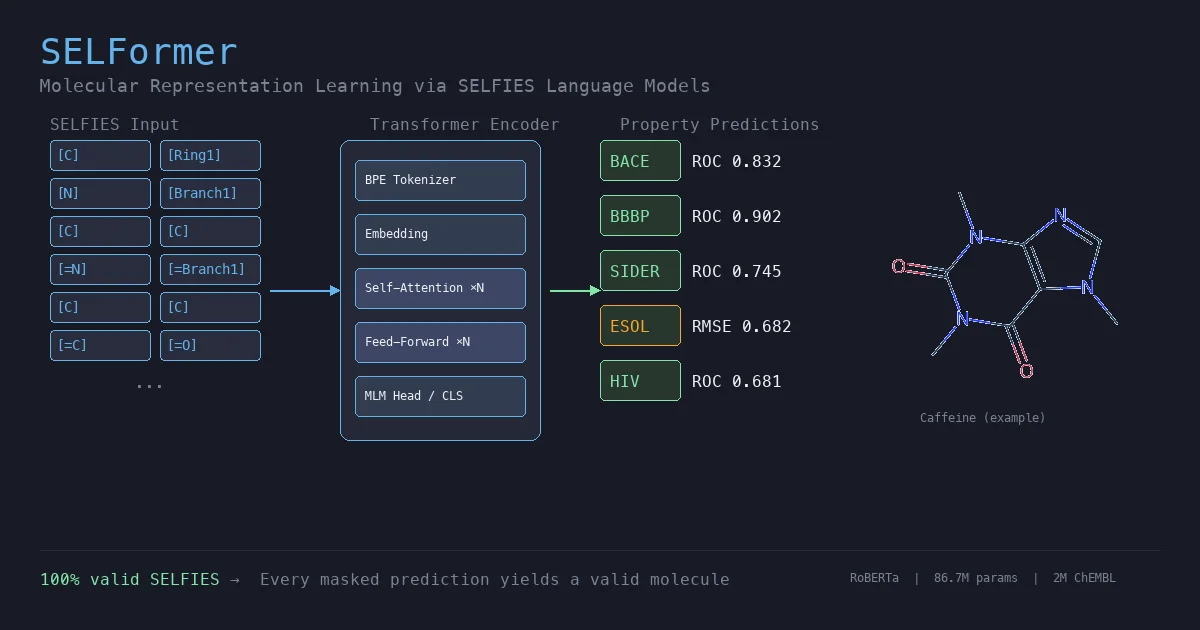
Task: Click the BACE prediction button
Action: pyautogui.click(x=640, y=161)
